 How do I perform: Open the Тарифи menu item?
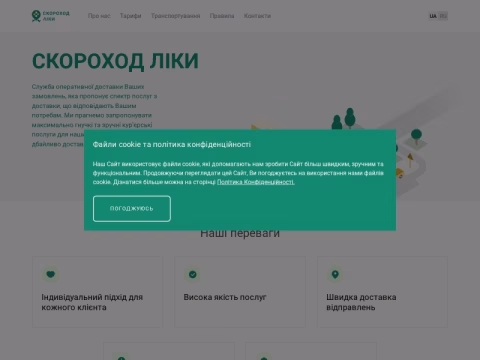(x=131, y=16)
